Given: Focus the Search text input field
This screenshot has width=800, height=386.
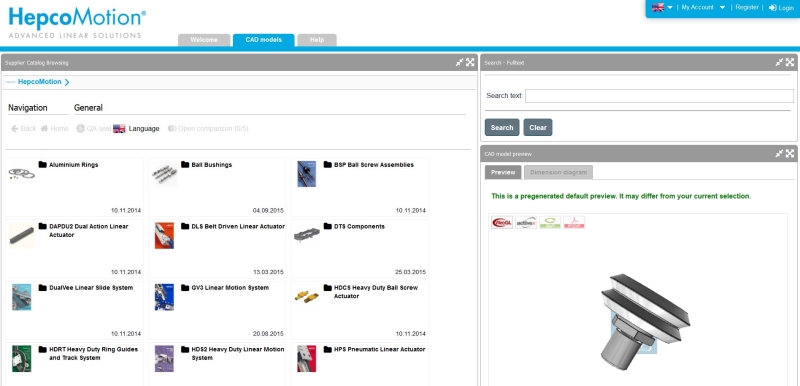Looking at the screenshot, I should tap(659, 96).
